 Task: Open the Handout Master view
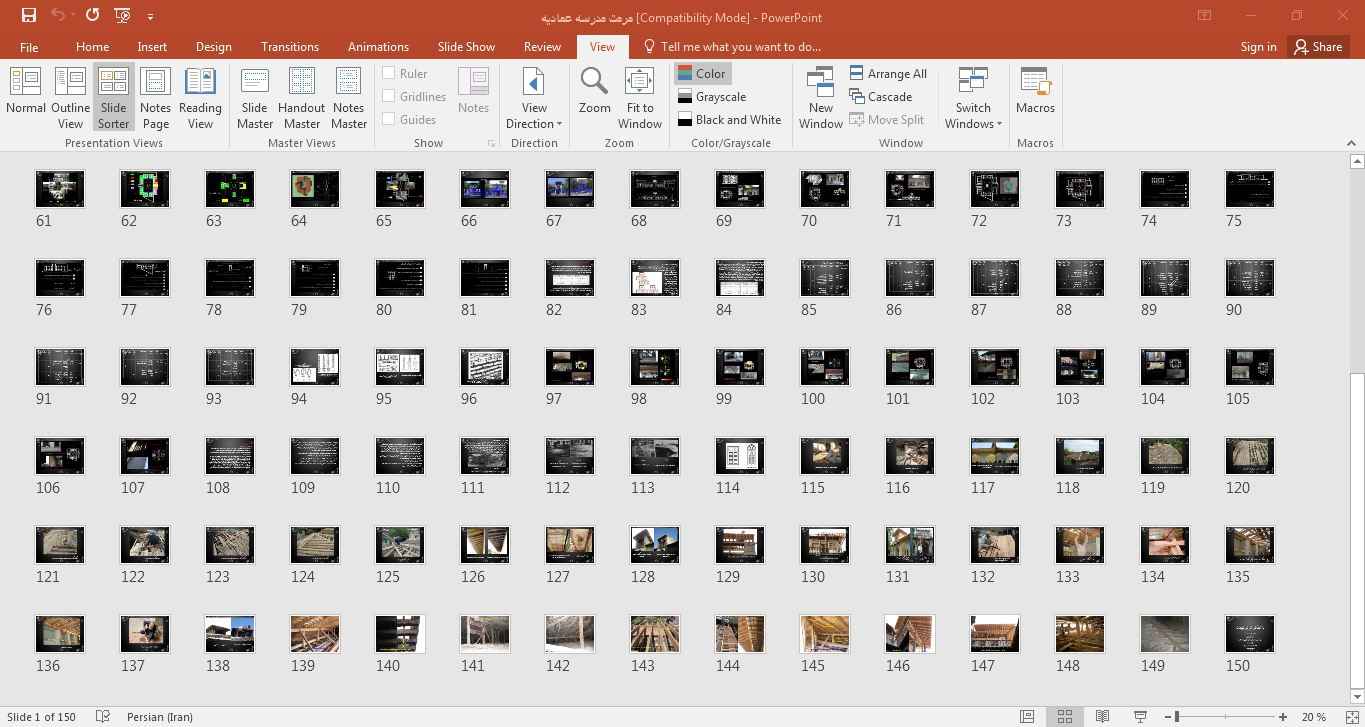[301, 96]
